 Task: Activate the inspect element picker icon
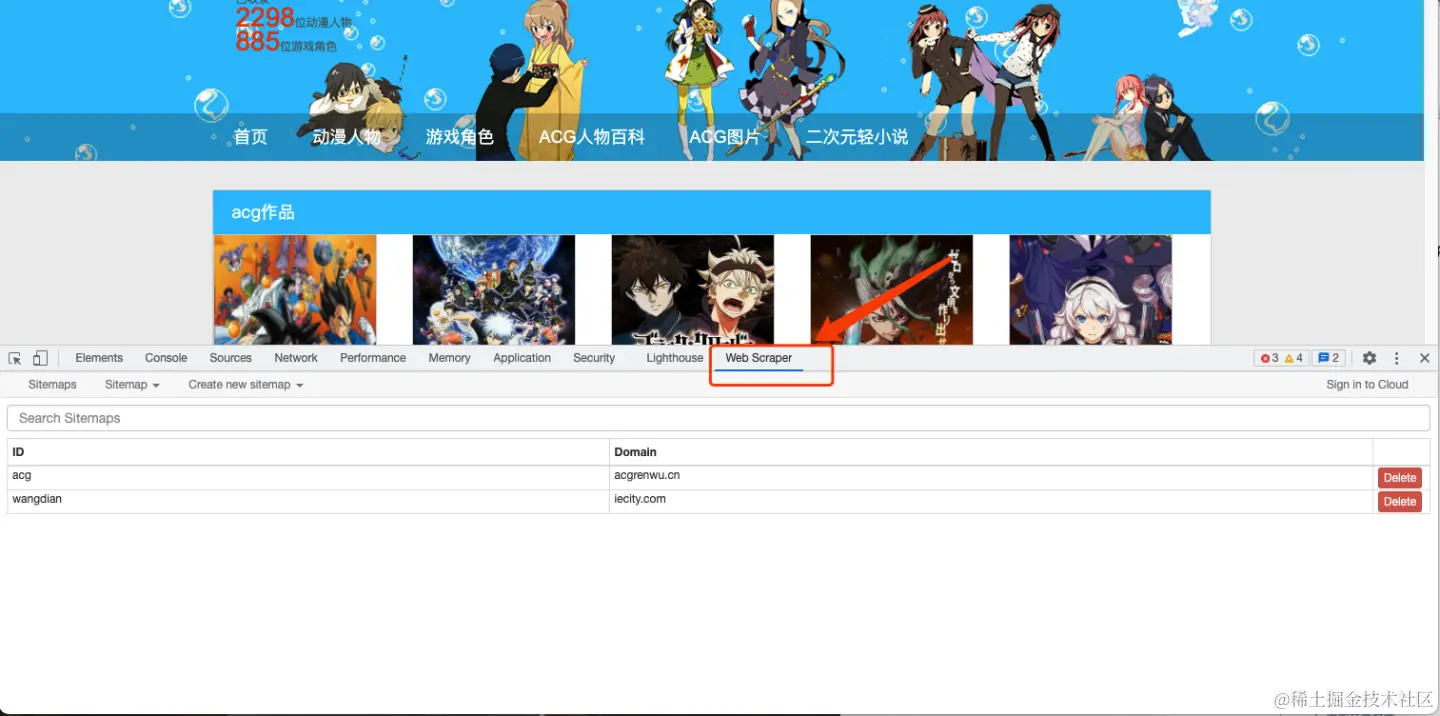(15, 358)
